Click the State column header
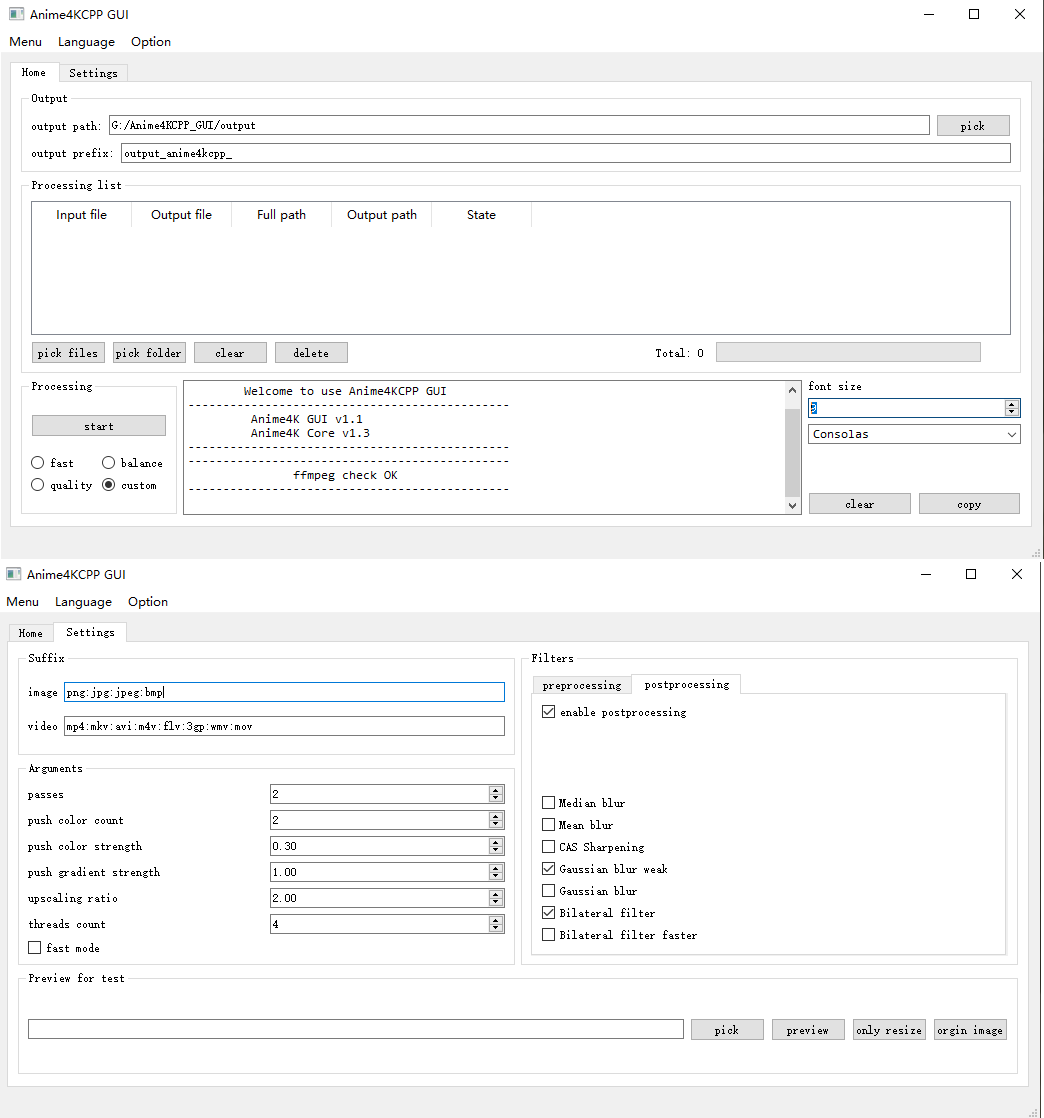Viewport: 1044px width, 1118px height. click(481, 215)
